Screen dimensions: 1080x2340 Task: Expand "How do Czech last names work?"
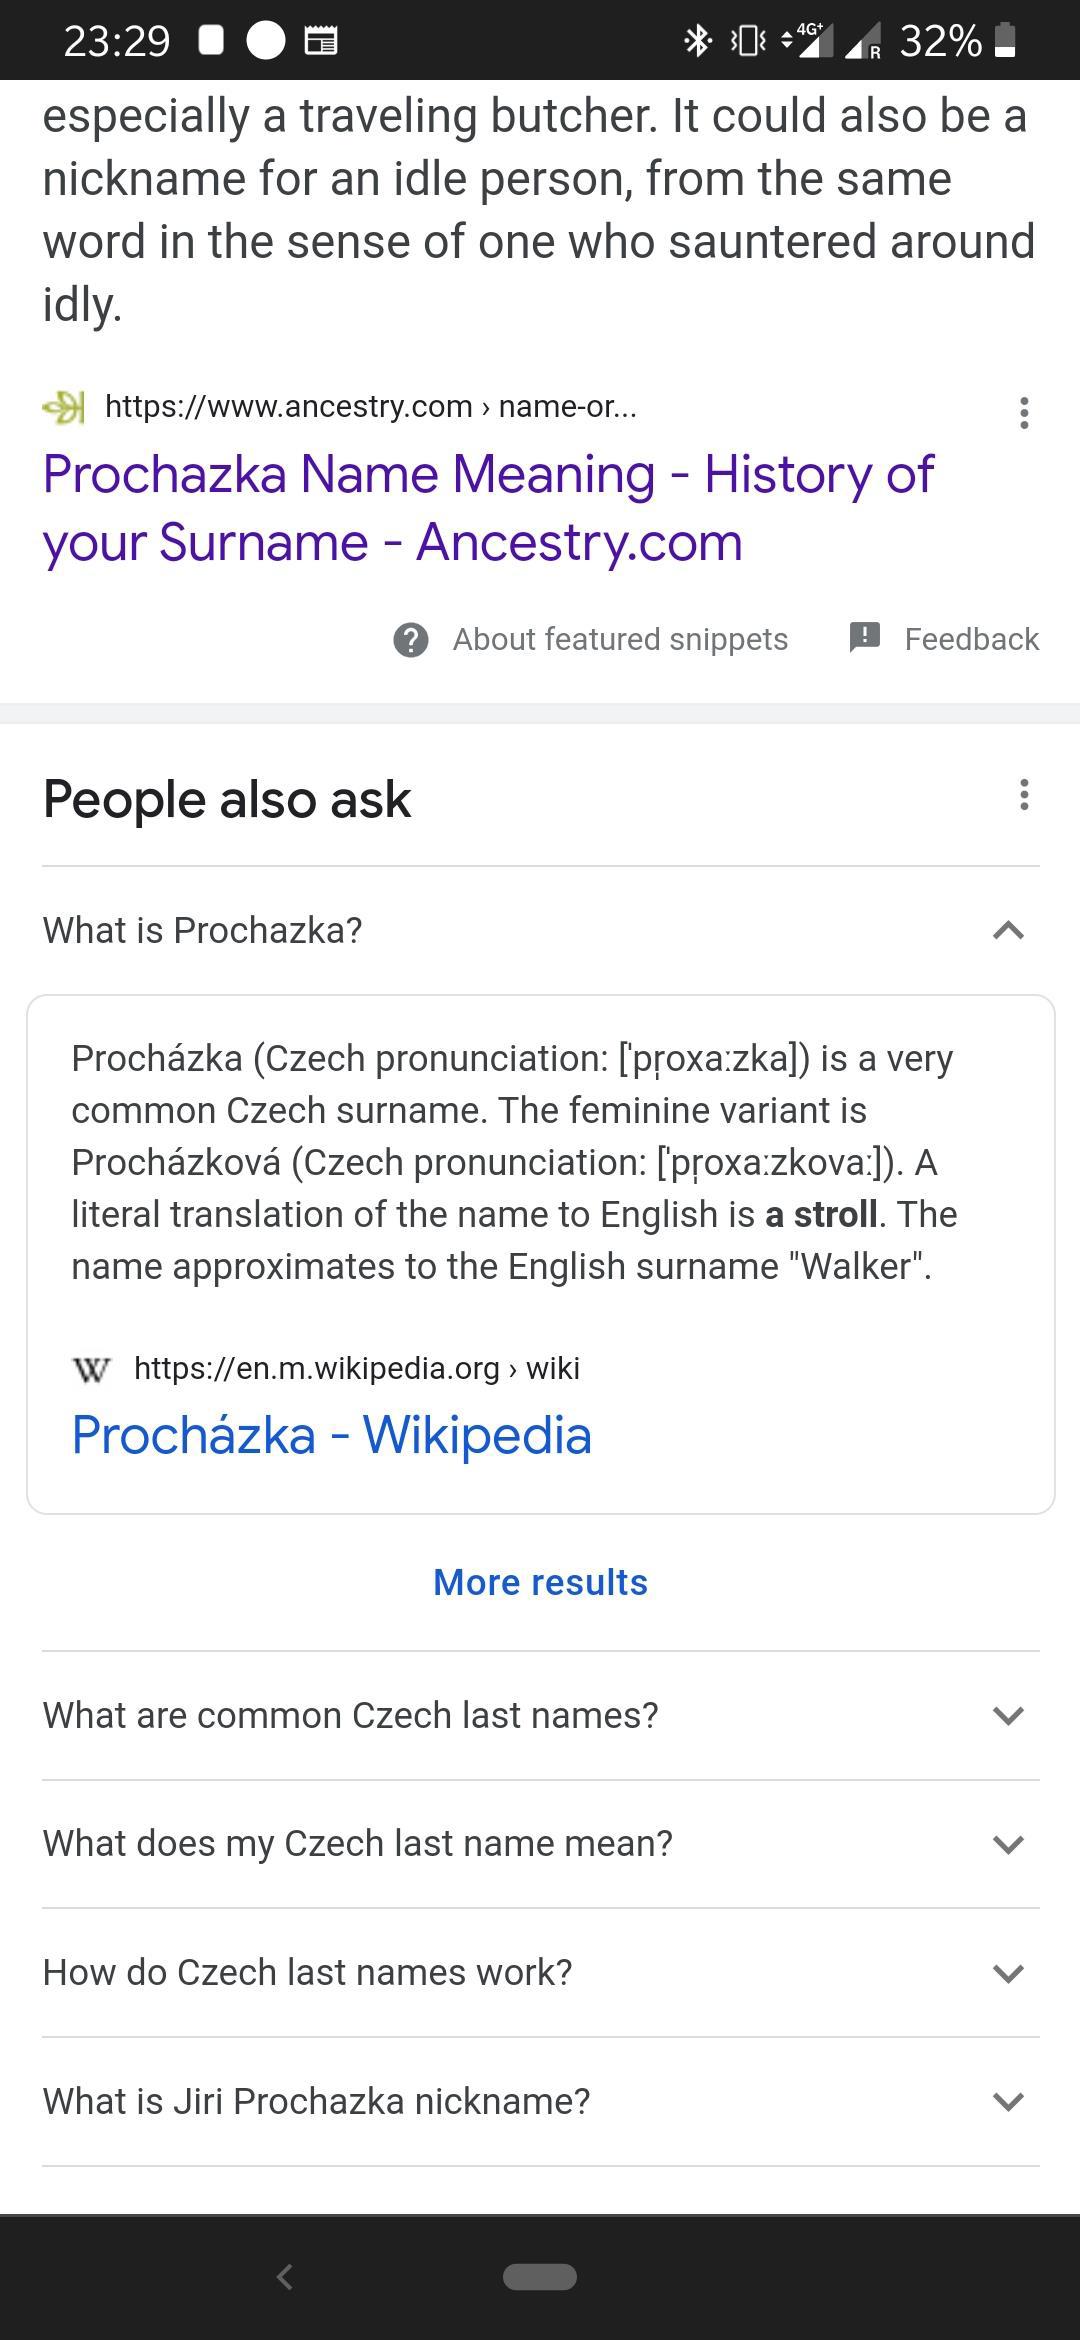click(x=1008, y=1973)
